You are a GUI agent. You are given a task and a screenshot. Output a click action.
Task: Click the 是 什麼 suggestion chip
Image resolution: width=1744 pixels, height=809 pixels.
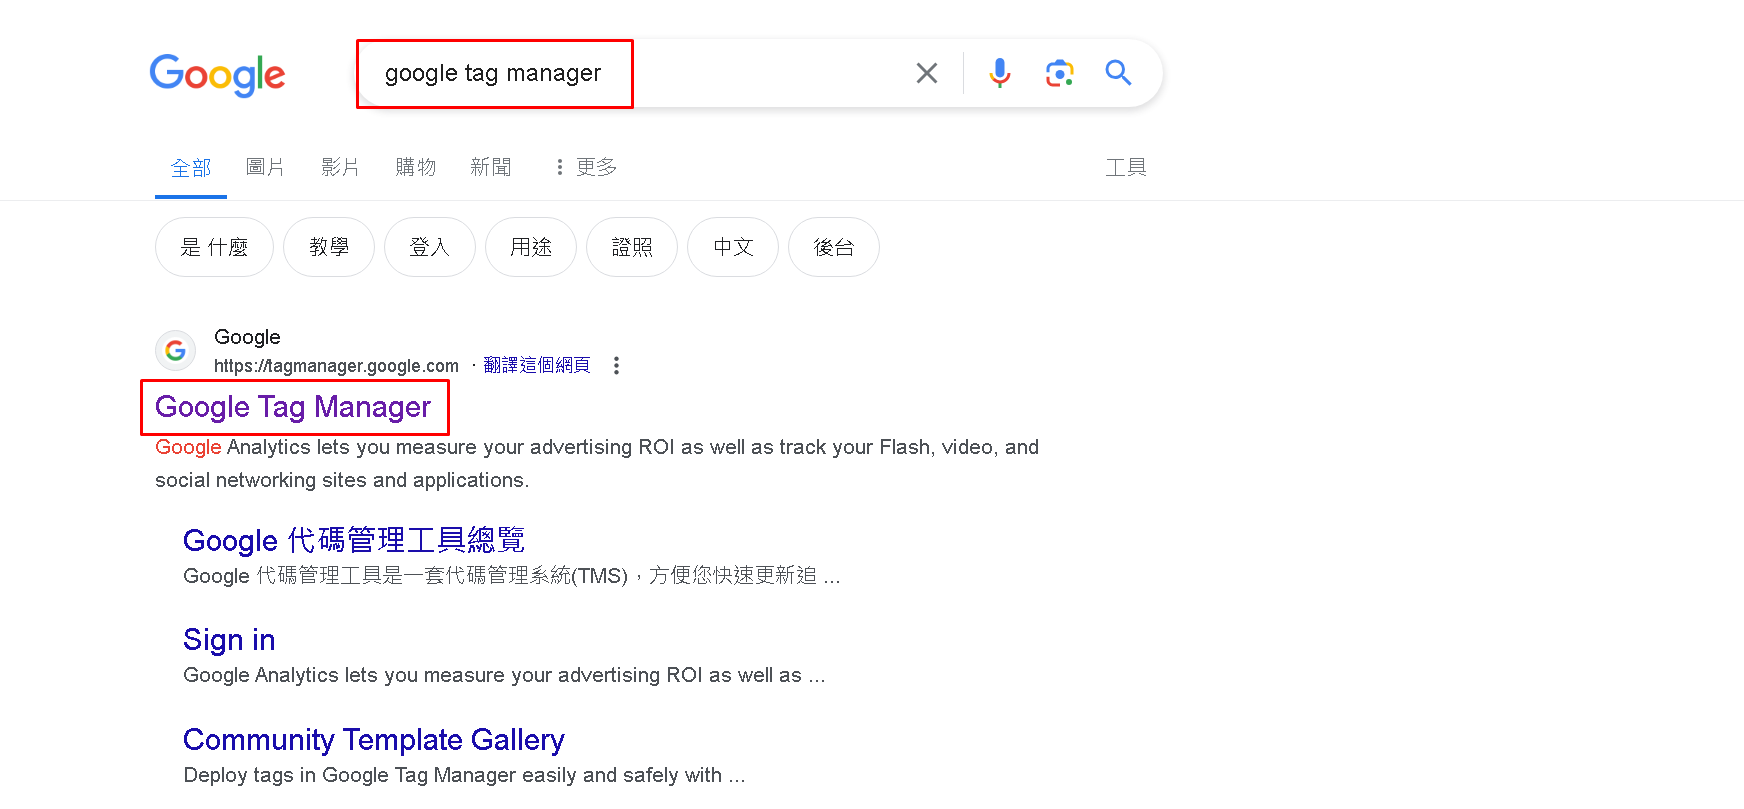[214, 247]
